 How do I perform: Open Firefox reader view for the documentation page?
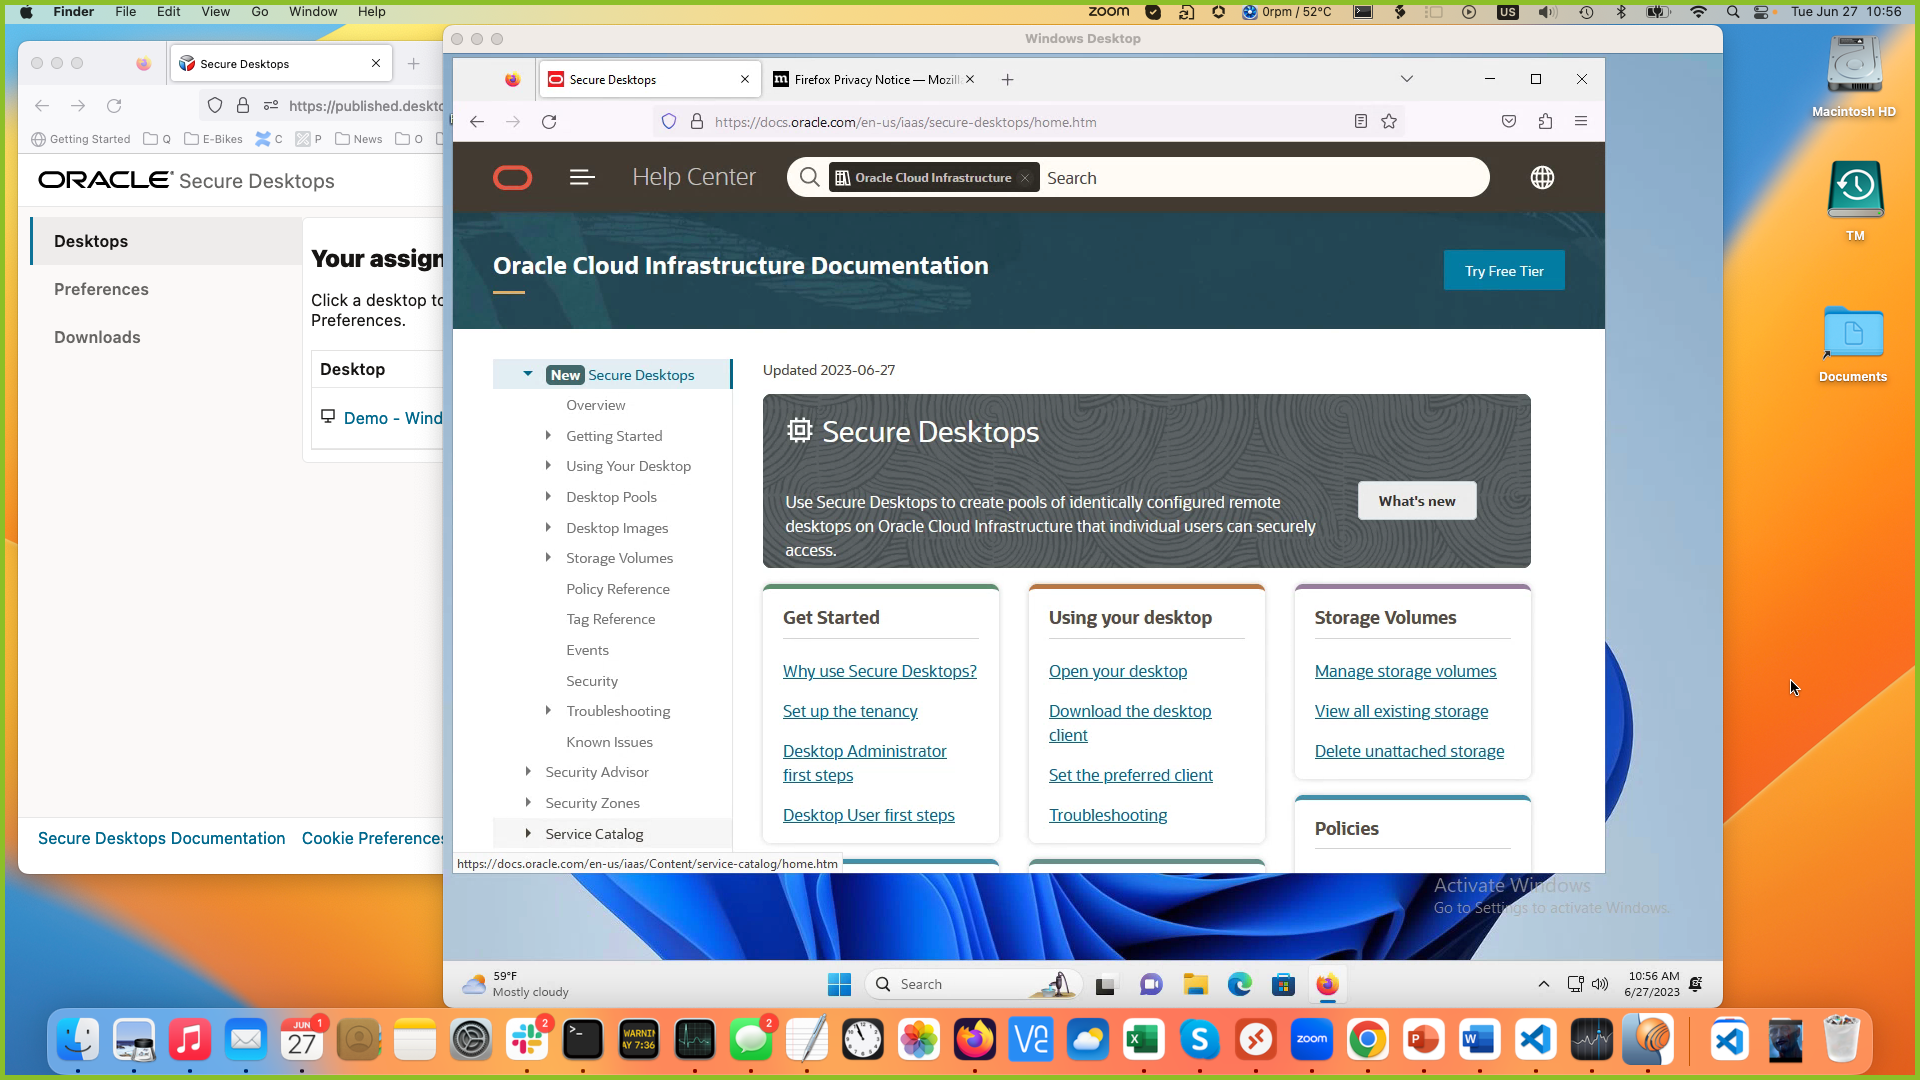1360,121
